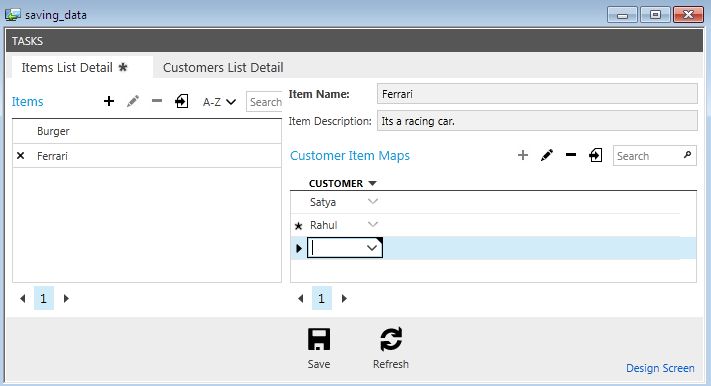The image size is (711, 386).
Task: Add a new item in Items list
Action: [109, 101]
